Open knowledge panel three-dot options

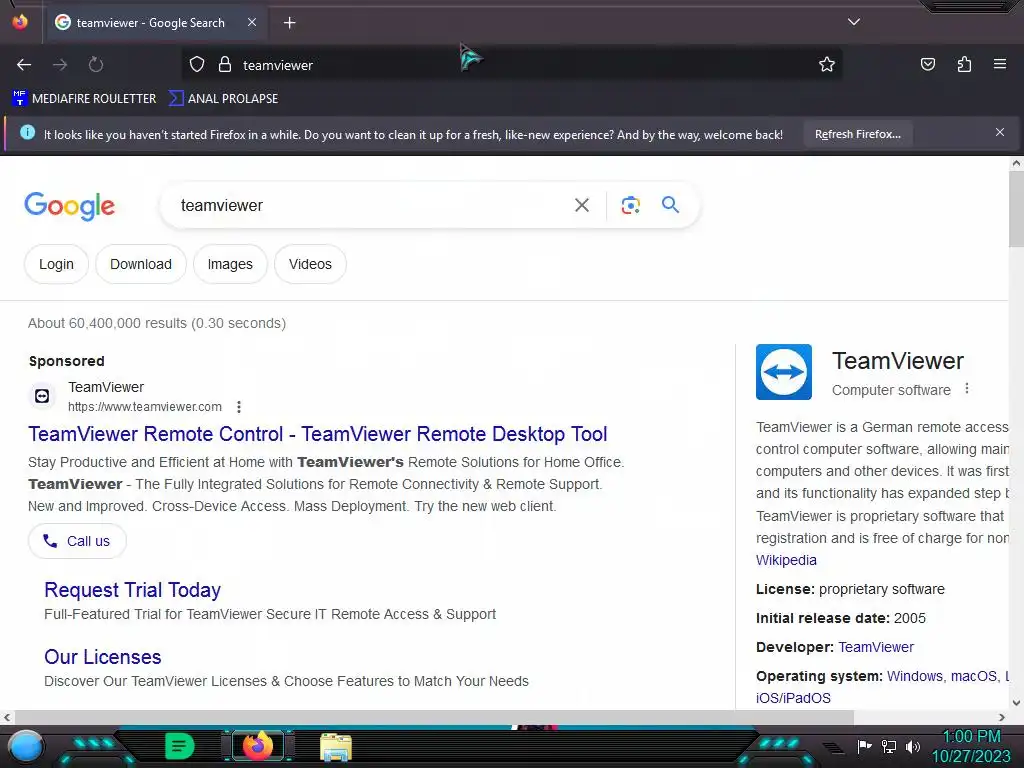[967, 389]
